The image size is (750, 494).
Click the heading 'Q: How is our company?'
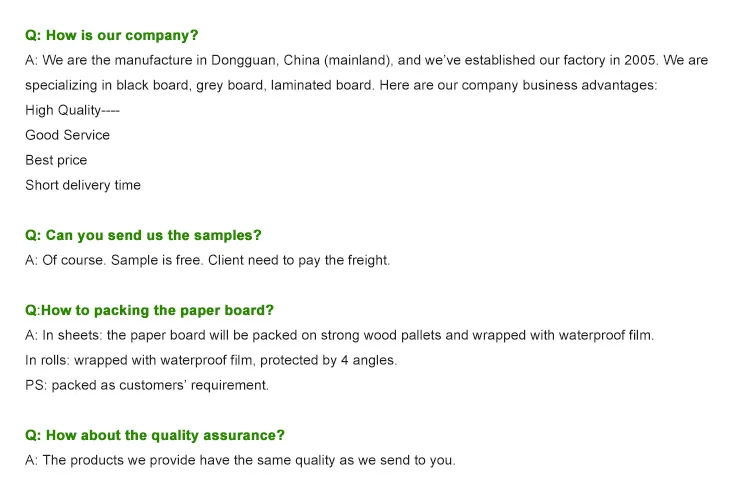click(x=111, y=35)
